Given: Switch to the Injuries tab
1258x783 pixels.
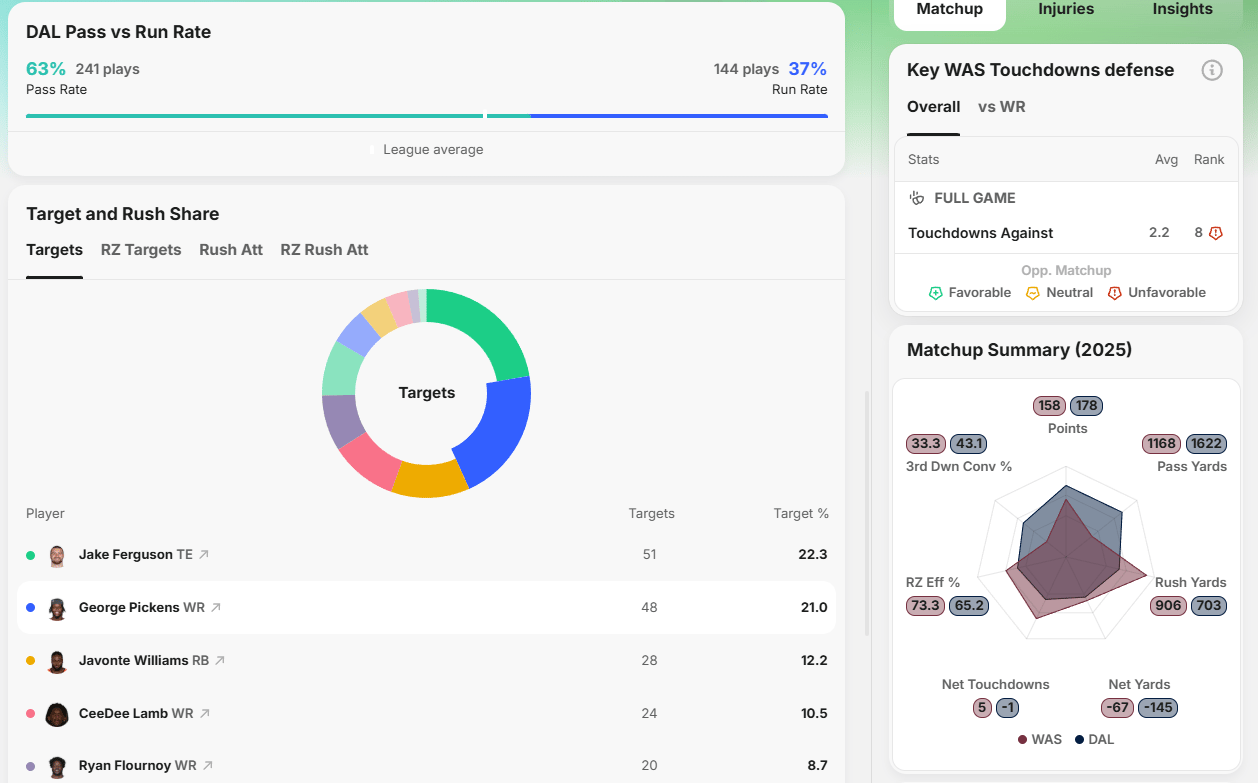Looking at the screenshot, I should (x=1066, y=9).
